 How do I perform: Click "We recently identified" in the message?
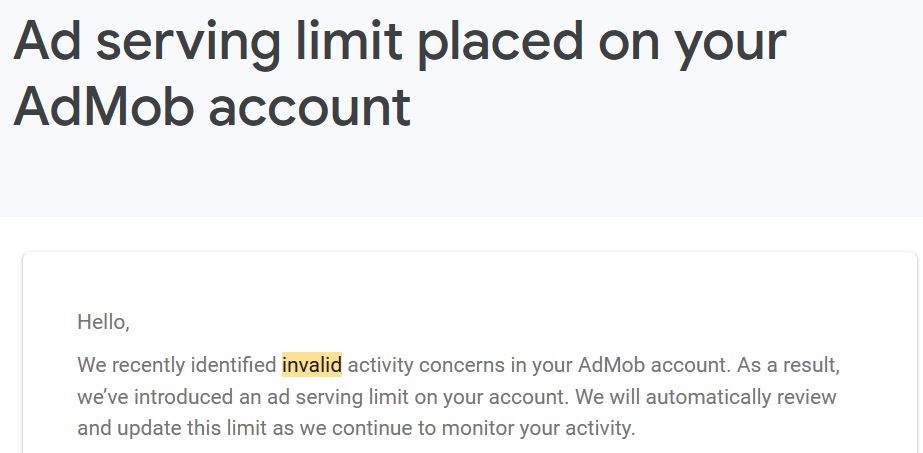click(176, 364)
